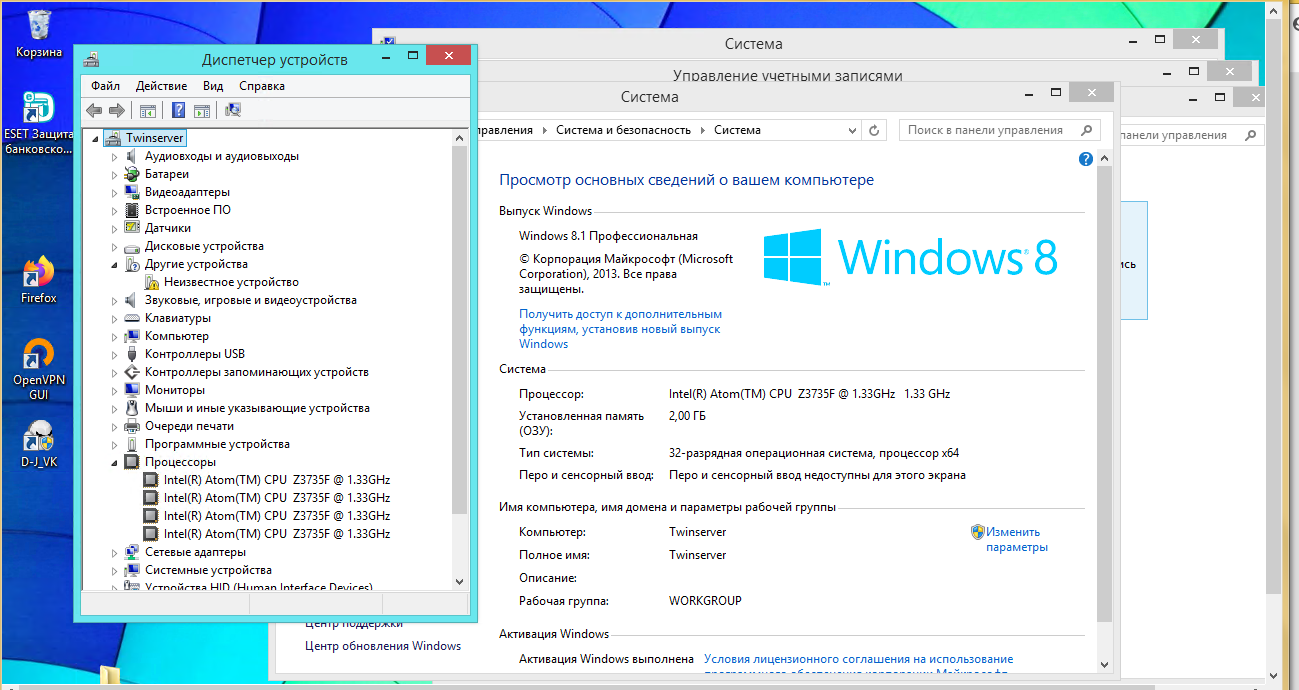Expand the Видеоадаптеры tree node

pyautogui.click(x=114, y=193)
